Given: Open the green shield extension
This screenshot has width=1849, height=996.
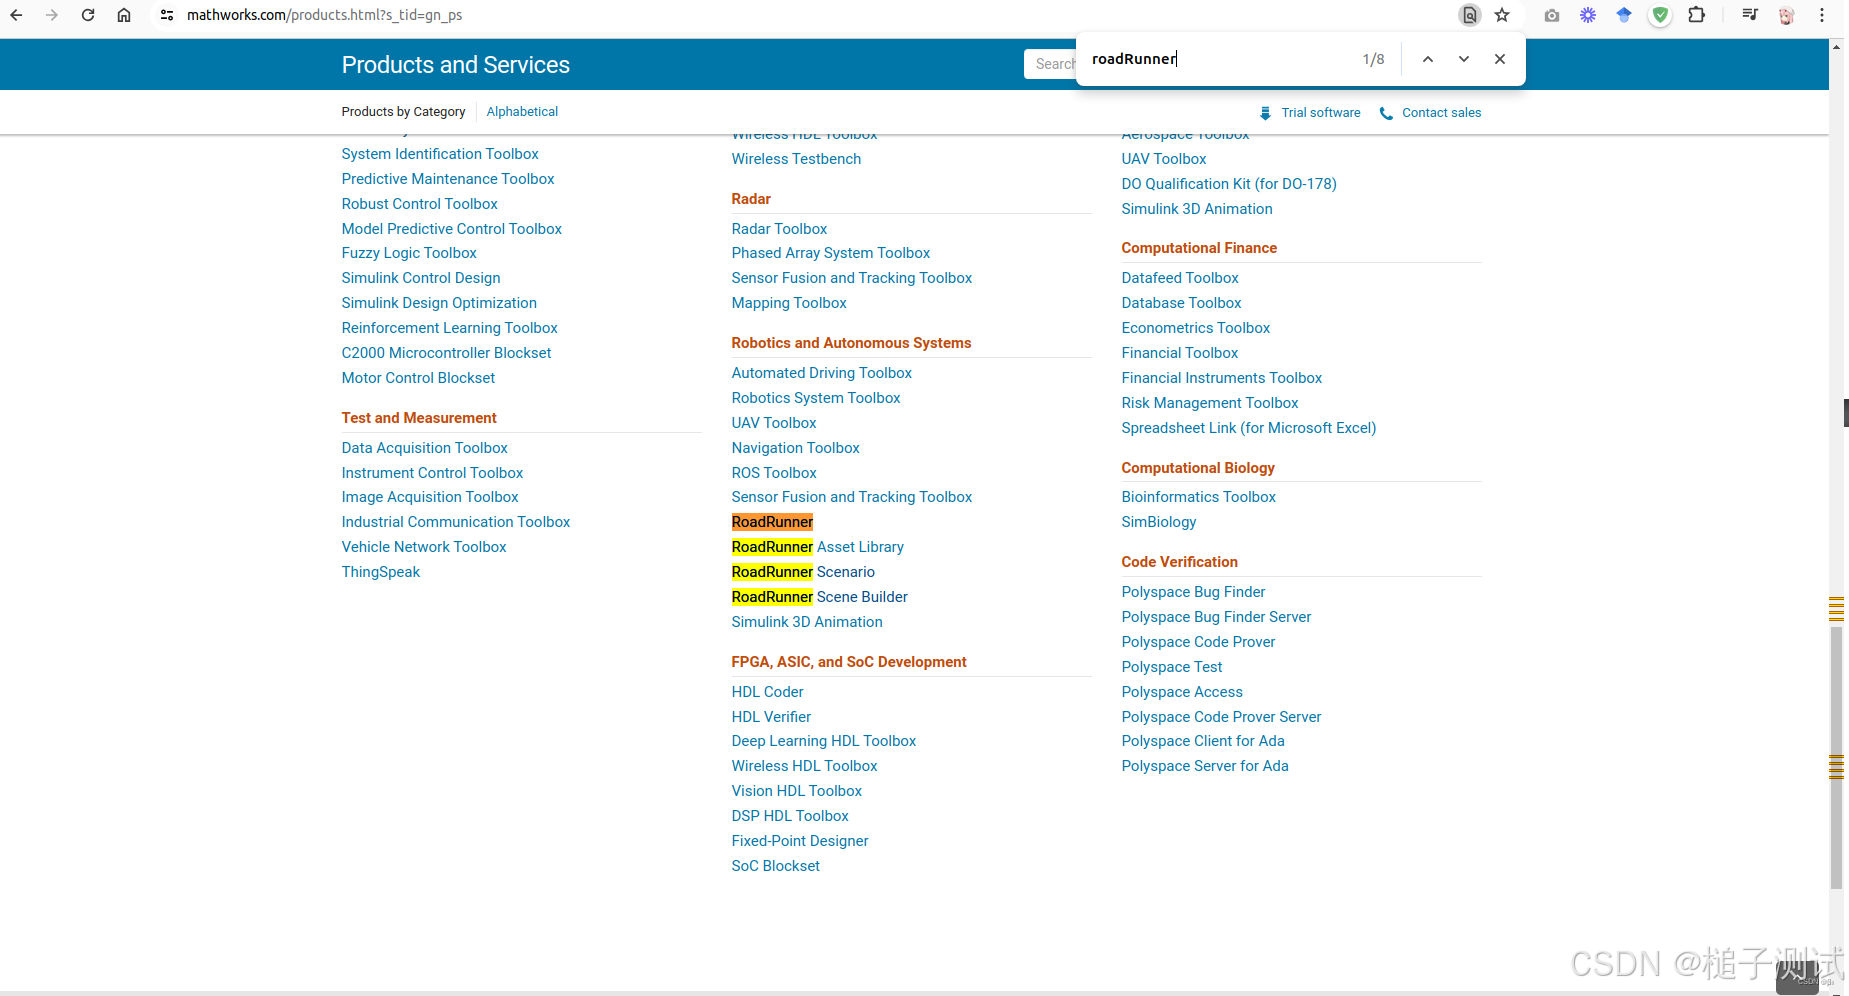Looking at the screenshot, I should (1660, 15).
